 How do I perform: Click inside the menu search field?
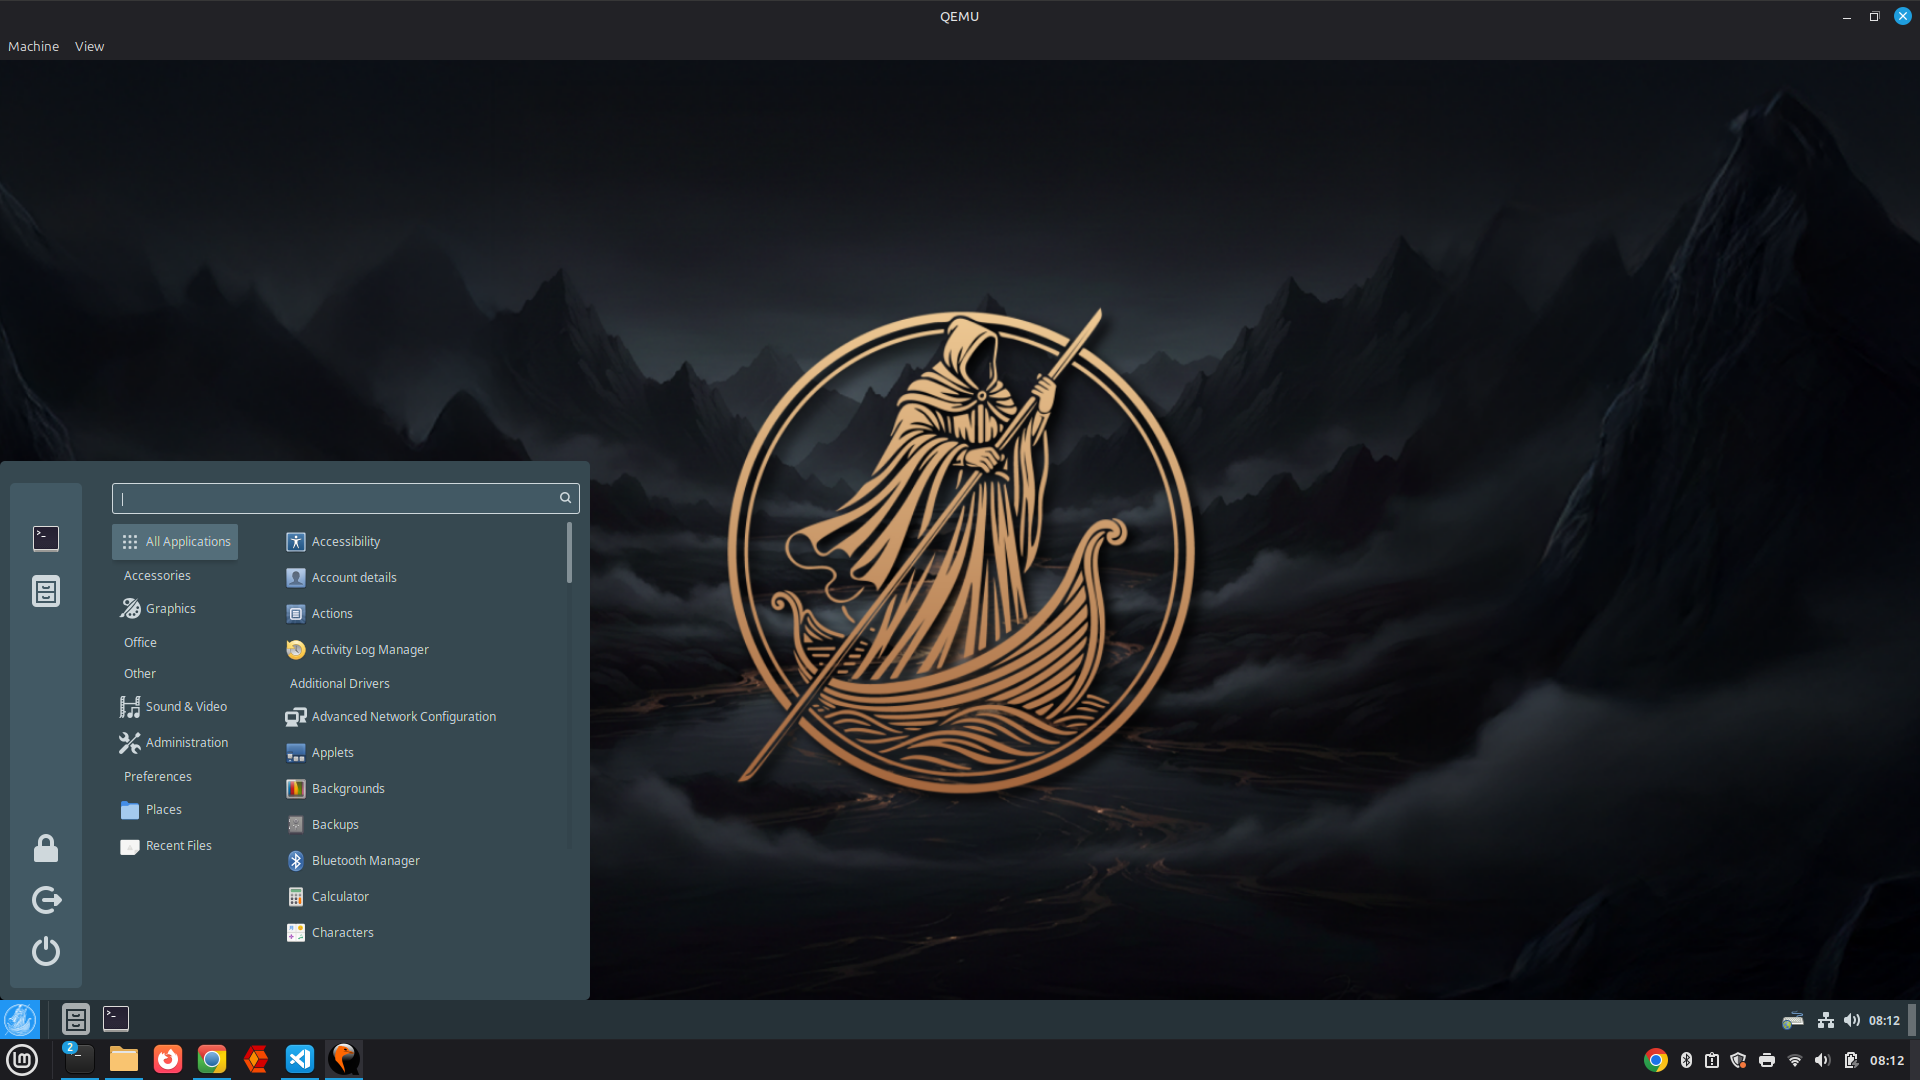point(340,498)
